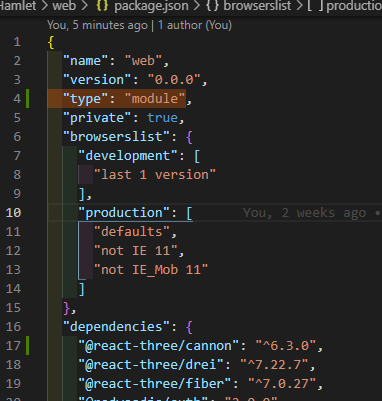The height and width of the screenshot is (401, 382).
Task: Click the "not IE 11" string
Action: pos(135,251)
